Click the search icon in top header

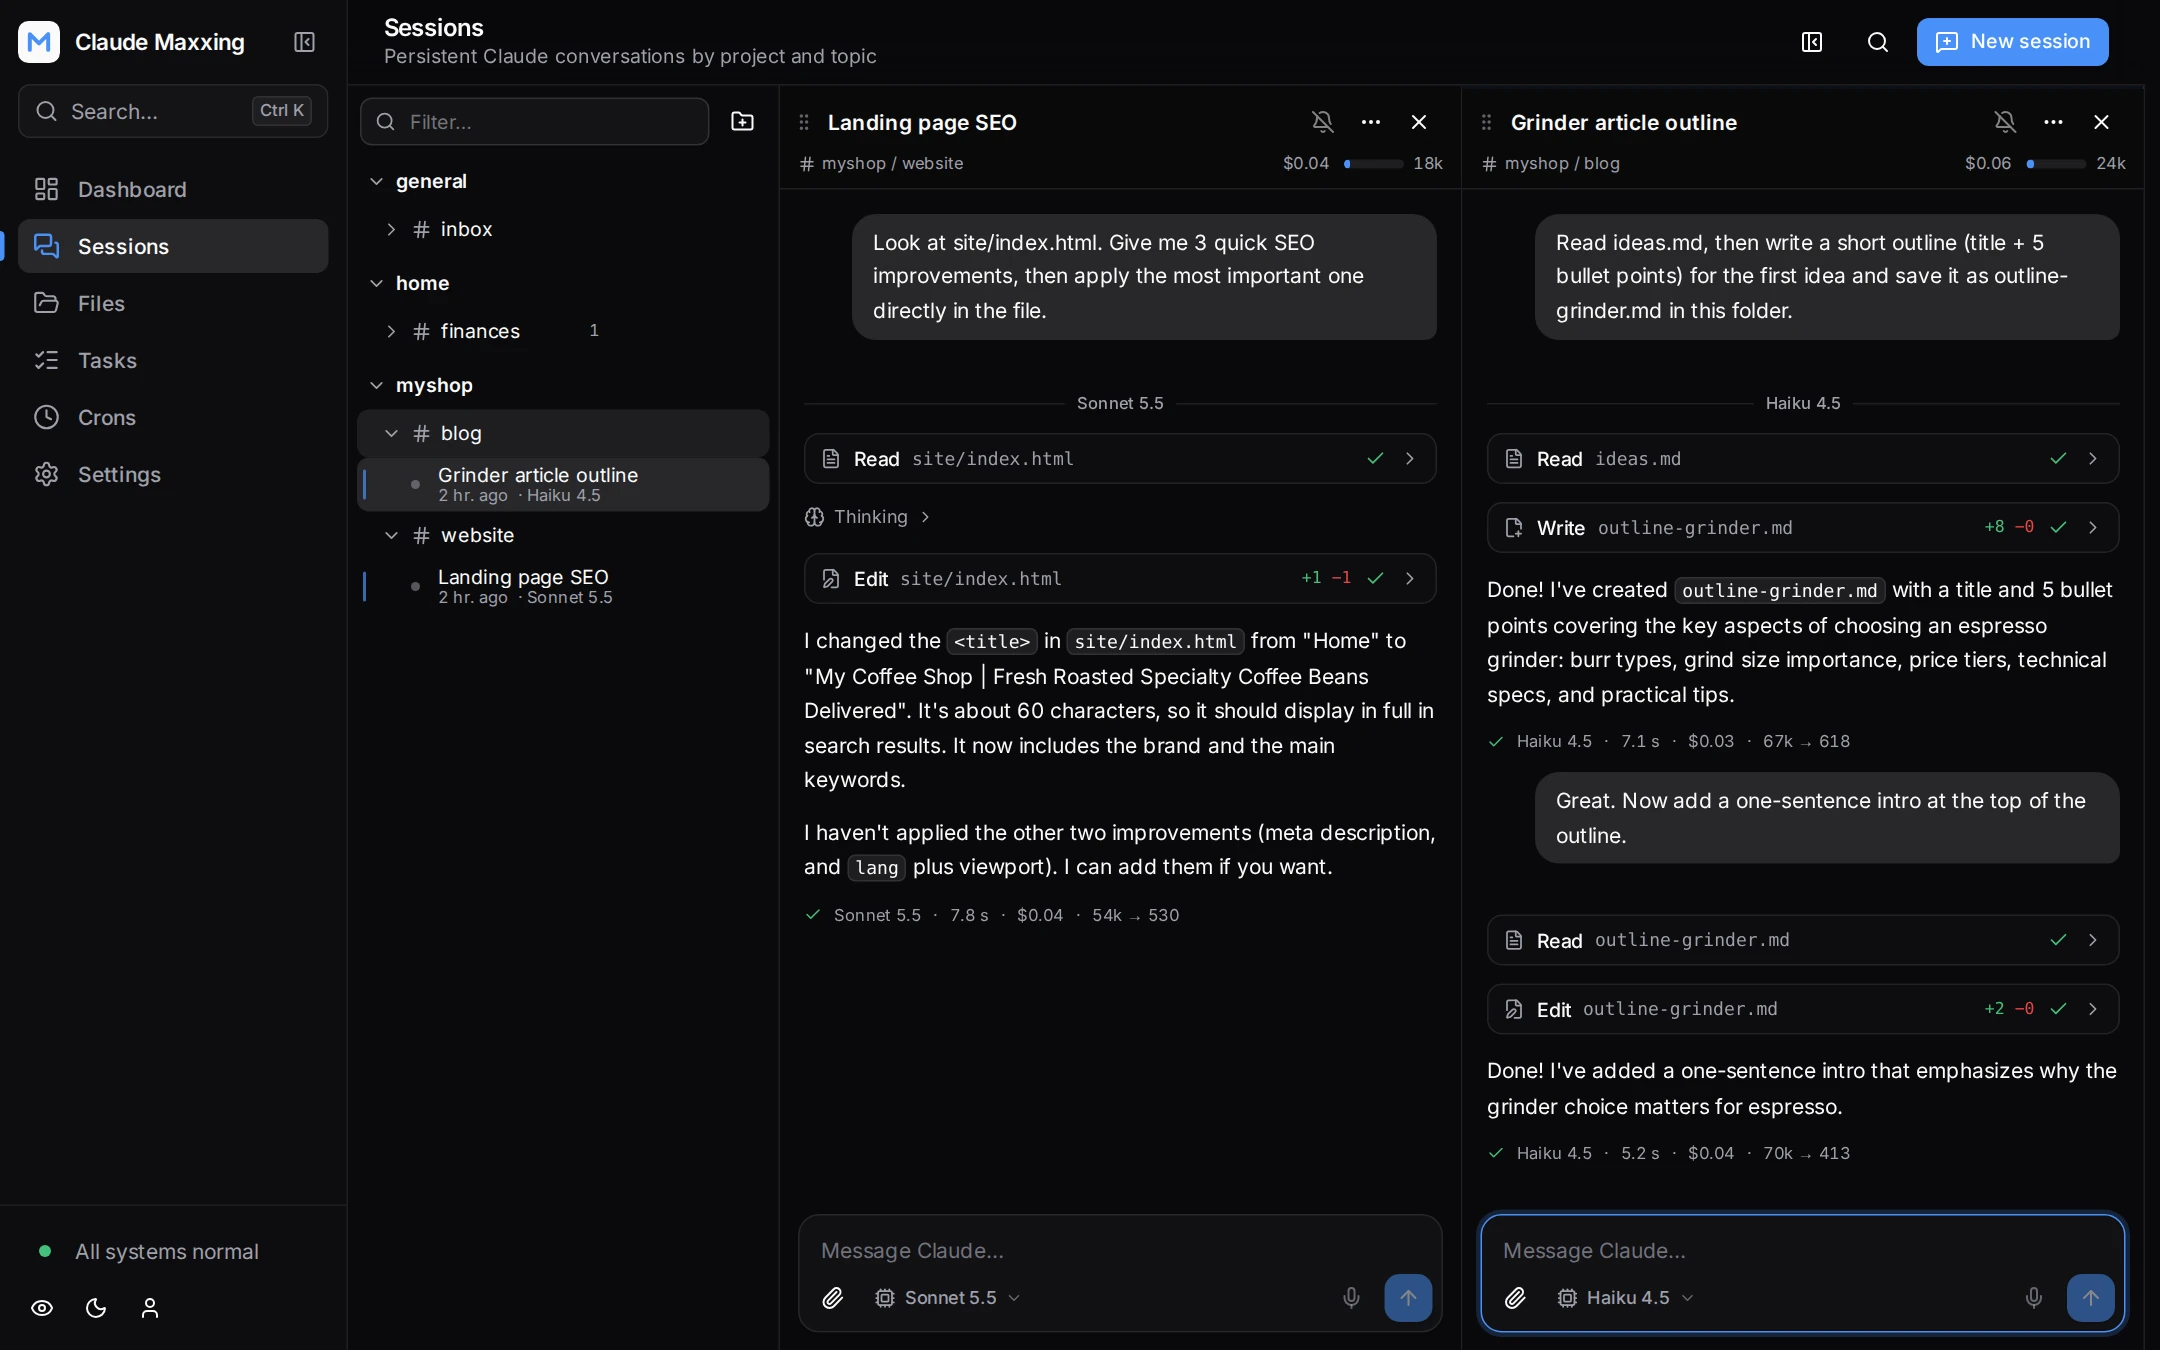[1877, 42]
